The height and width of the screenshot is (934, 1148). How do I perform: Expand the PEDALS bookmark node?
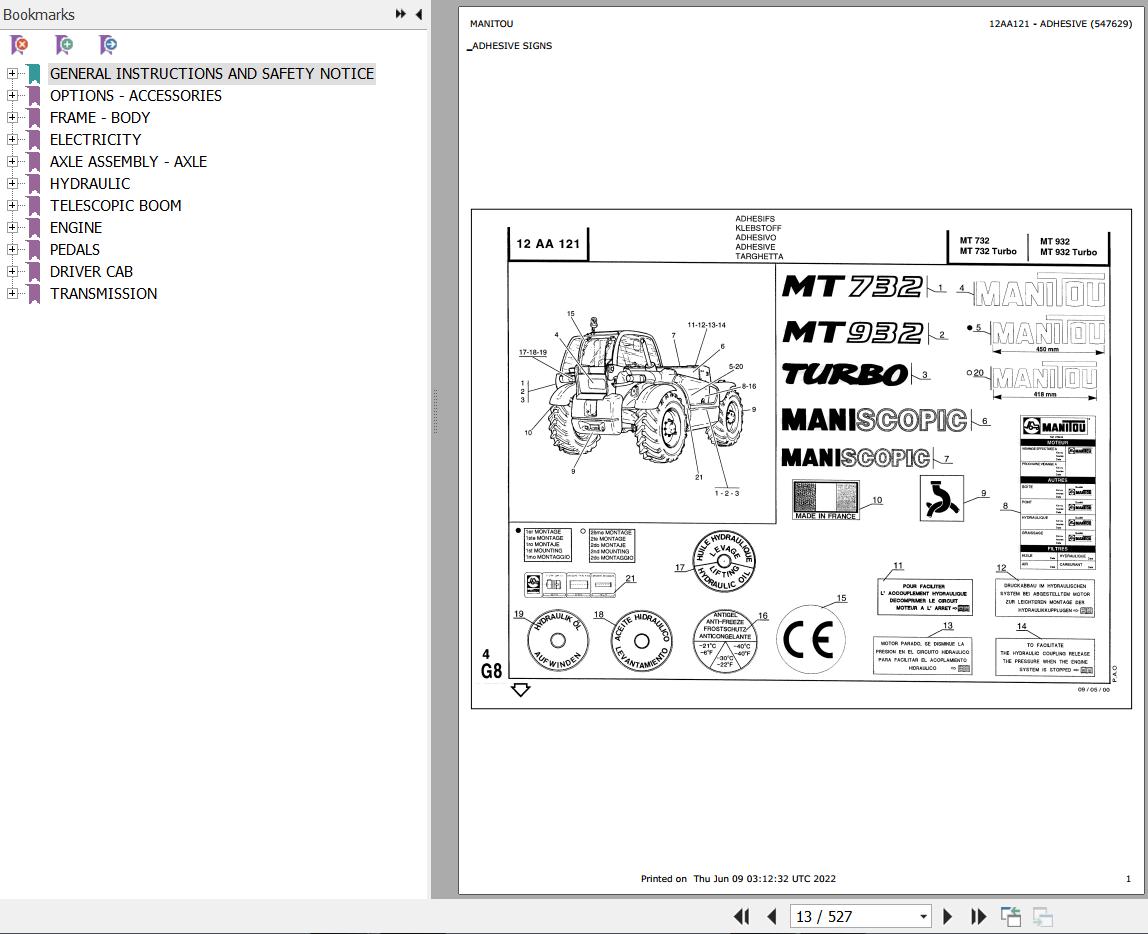pos(12,249)
